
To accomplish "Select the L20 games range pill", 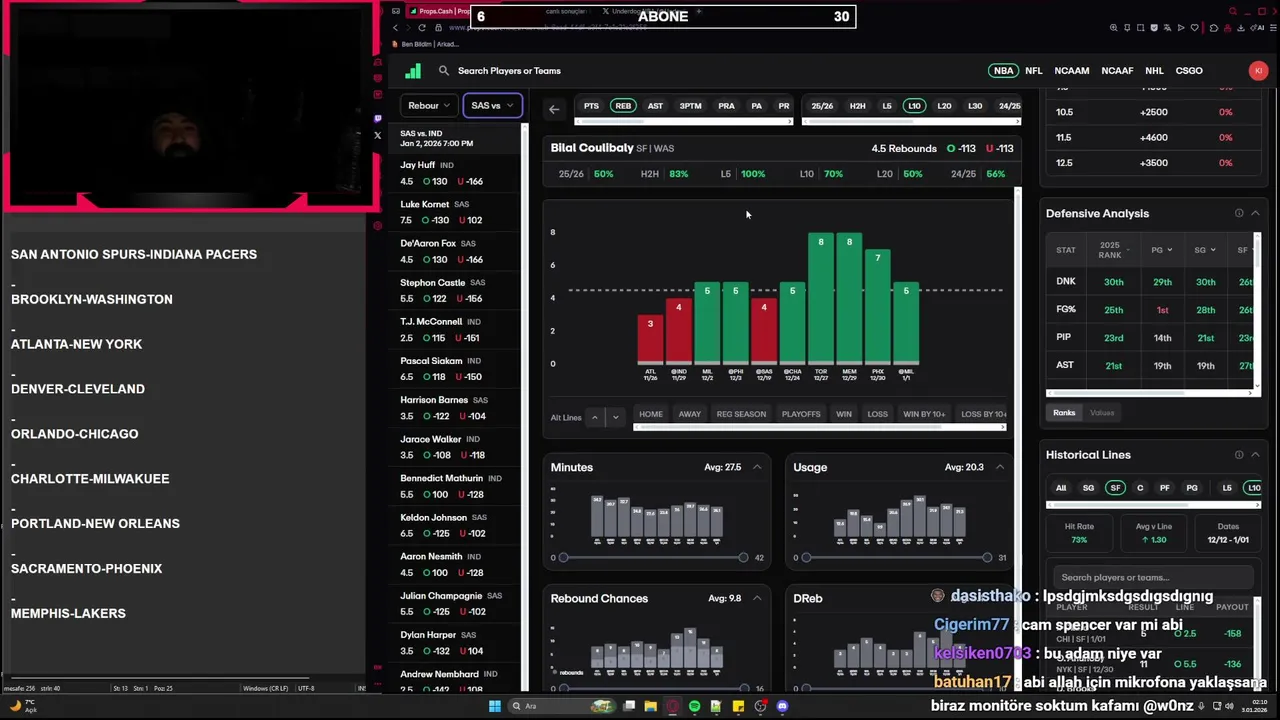I will 944,106.
